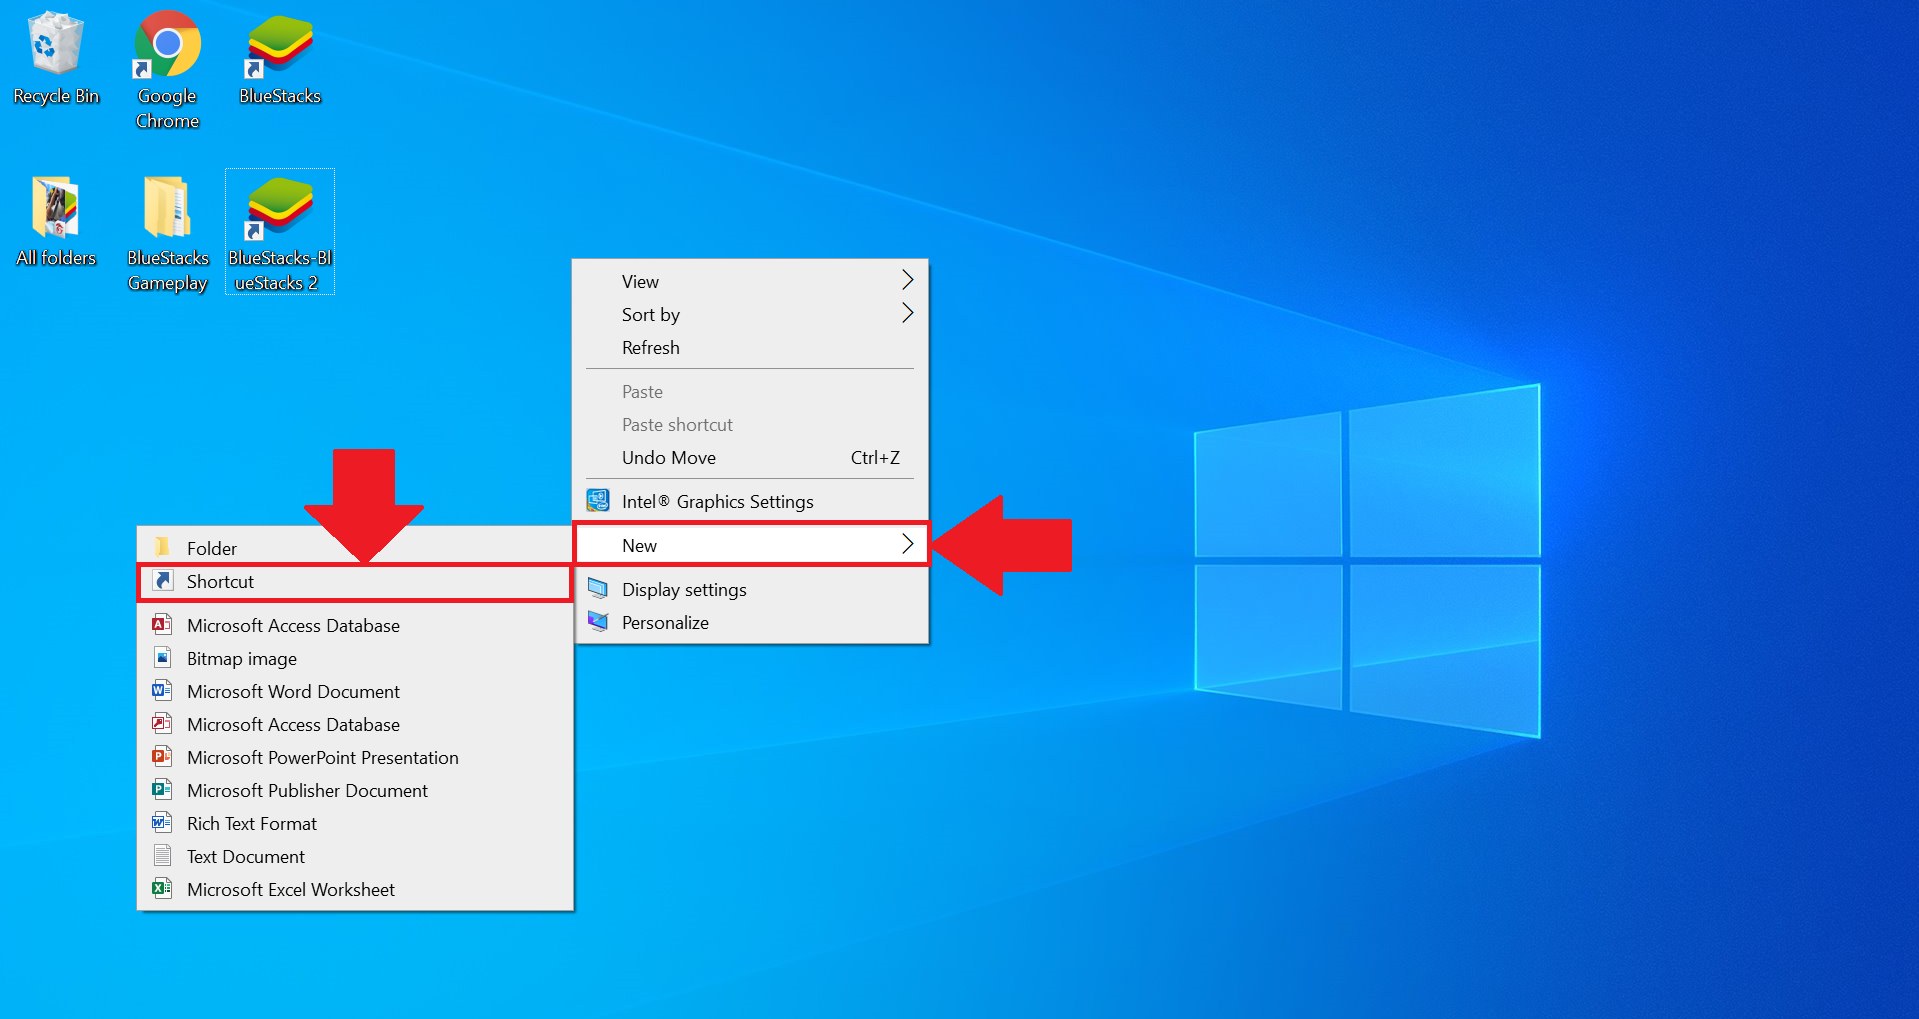Create a Bitmap image from the submenu
Viewport: 1919px width, 1019px height.
click(355, 658)
